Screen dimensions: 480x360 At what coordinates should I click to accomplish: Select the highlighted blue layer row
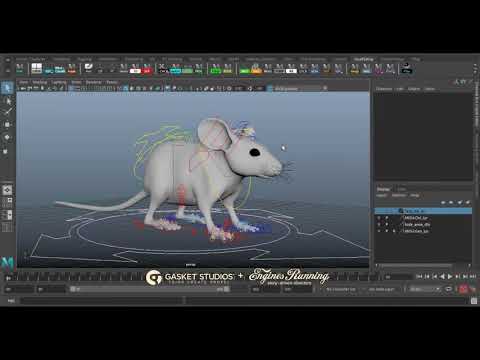[x=423, y=211]
